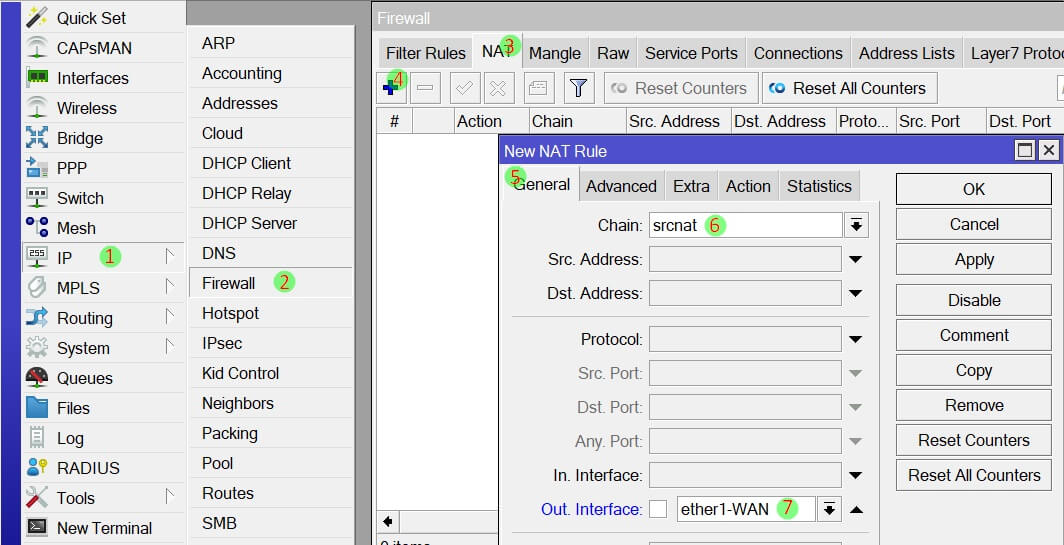Click the filter funnel icon in toolbar

(577, 88)
